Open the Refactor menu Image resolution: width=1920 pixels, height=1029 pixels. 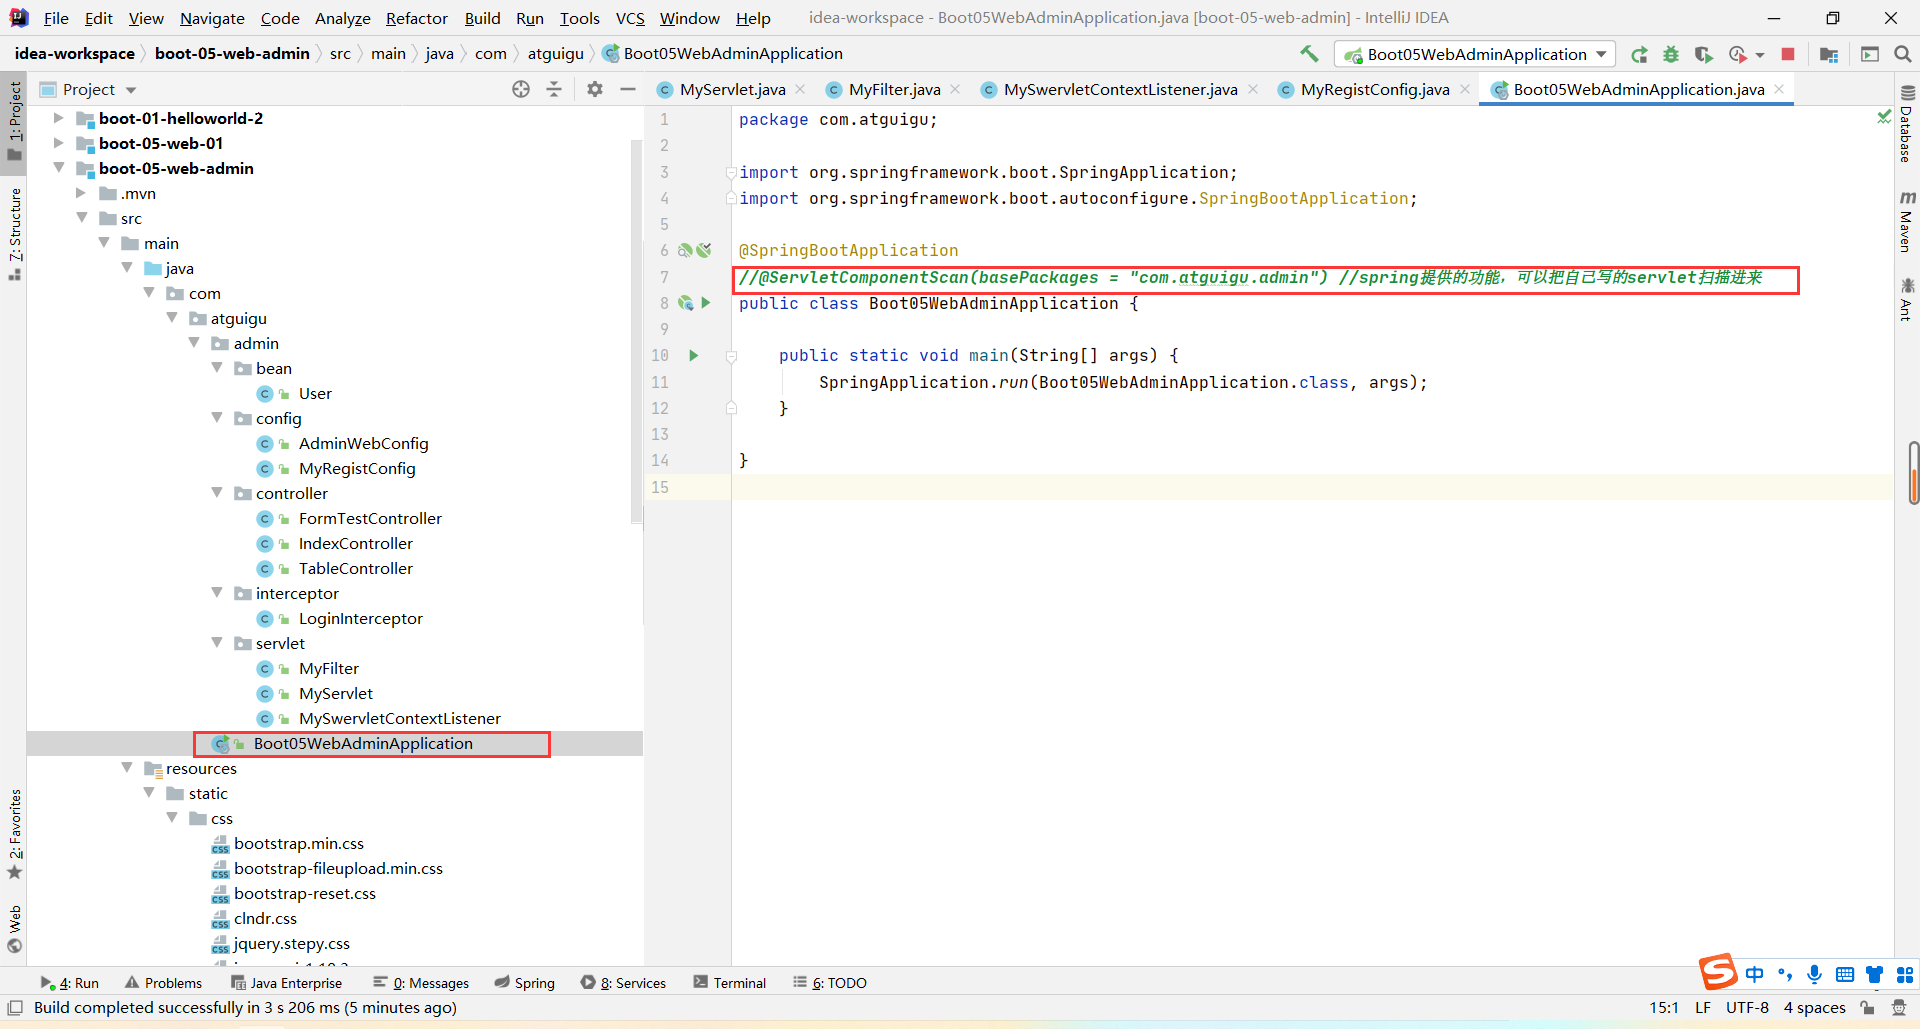pyautogui.click(x=416, y=18)
